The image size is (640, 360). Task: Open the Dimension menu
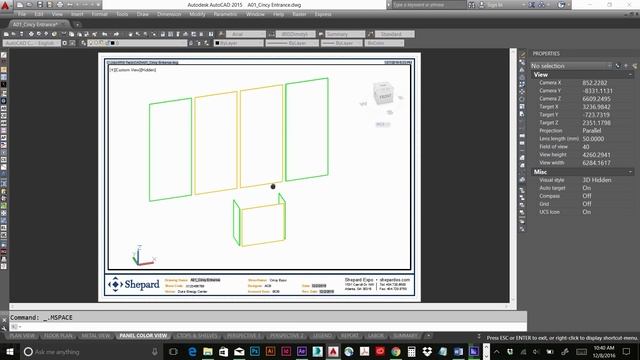pyautogui.click(x=169, y=14)
